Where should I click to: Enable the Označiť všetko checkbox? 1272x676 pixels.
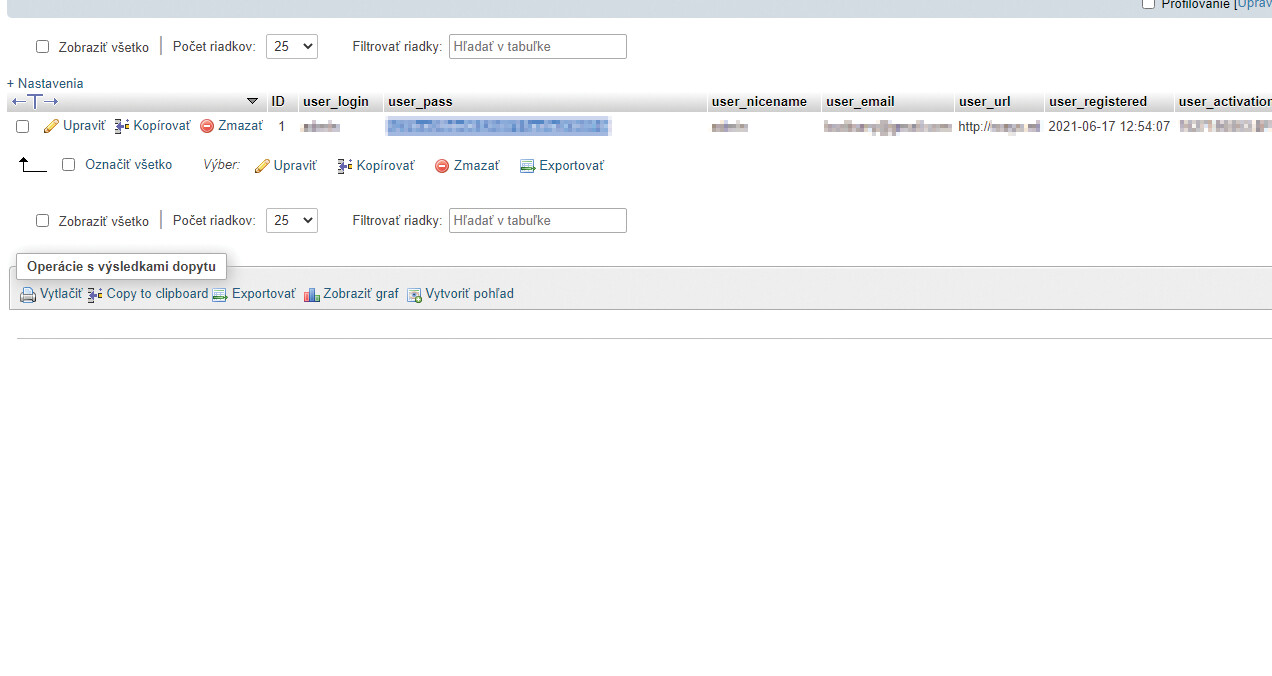pyautogui.click(x=69, y=165)
